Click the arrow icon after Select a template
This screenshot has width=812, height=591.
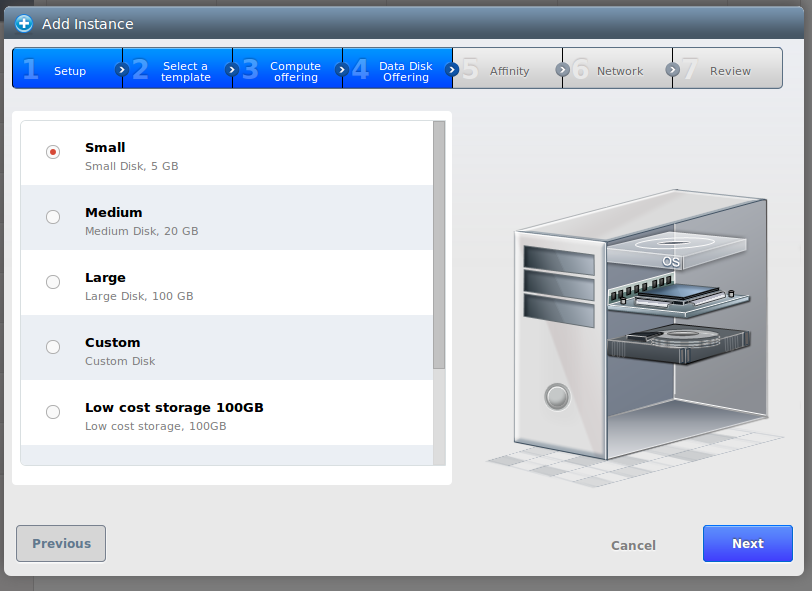point(231,69)
